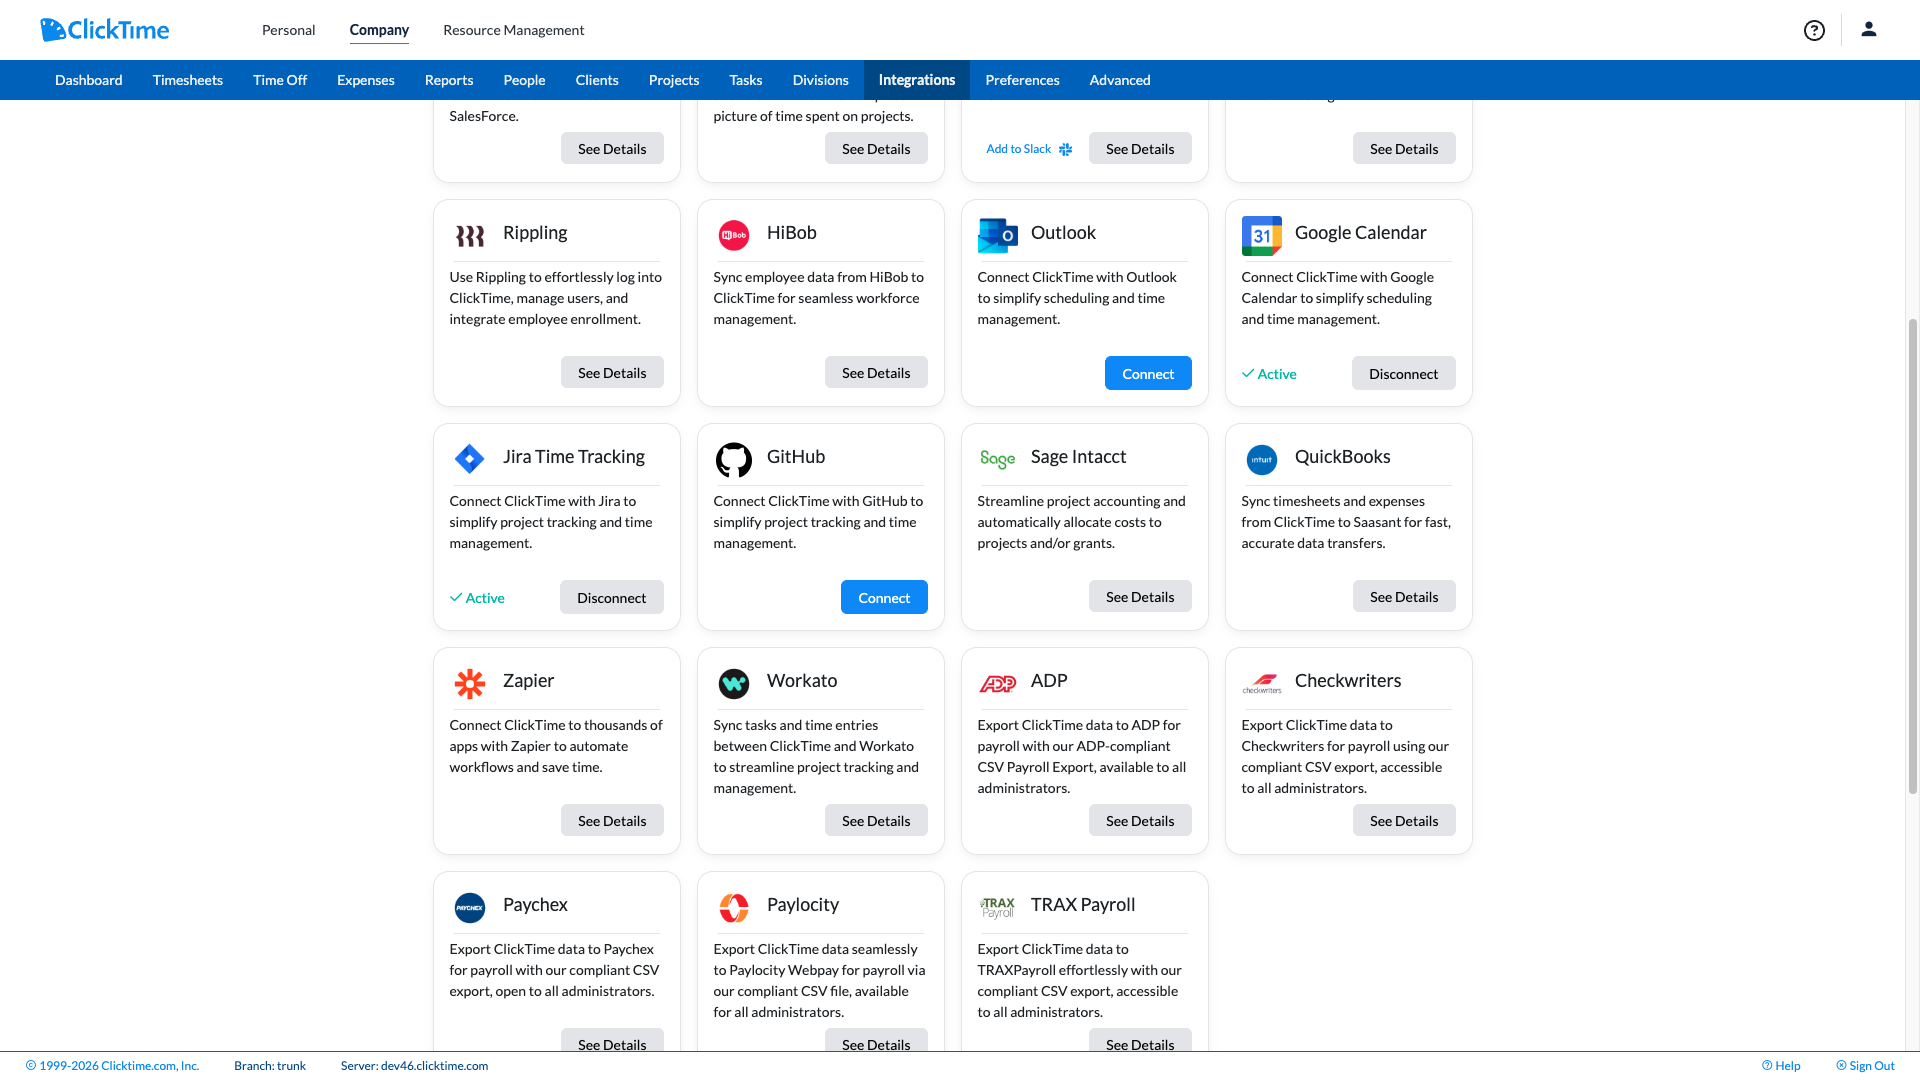Viewport: 1920px width, 1080px height.
Task: Select the Integrations tab
Action: [917, 80]
